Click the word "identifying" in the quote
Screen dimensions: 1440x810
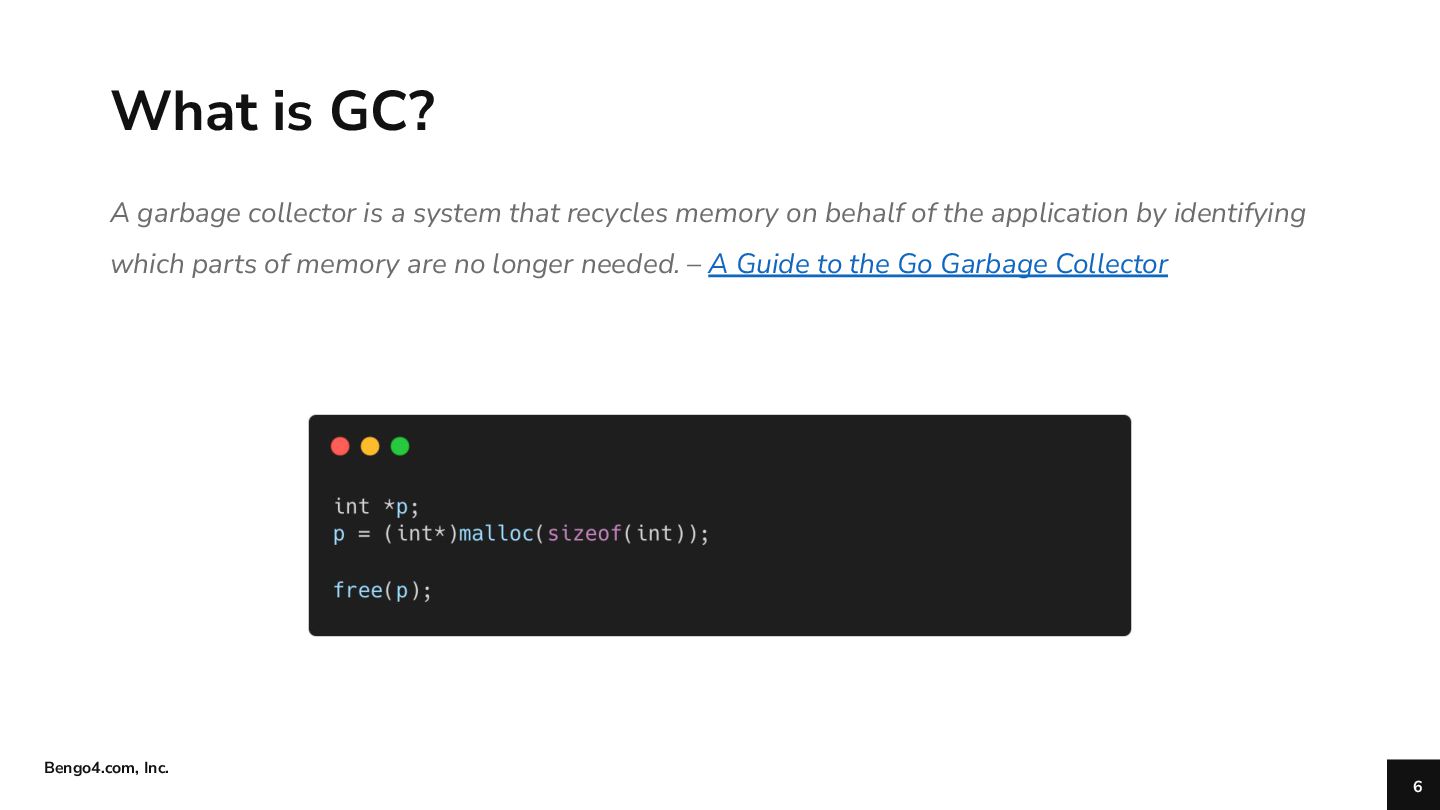click(x=1239, y=213)
